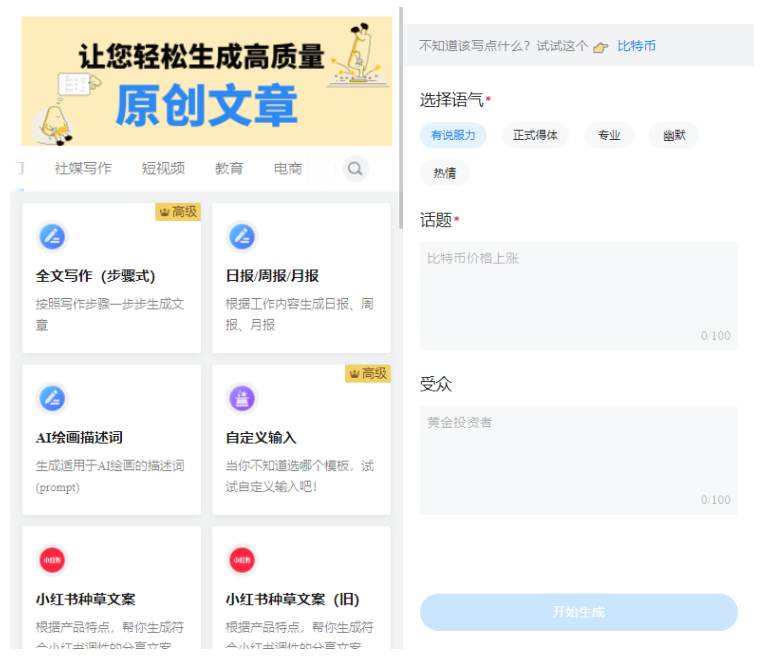Click the 比特币 suggestion link
The height and width of the screenshot is (667, 765).
click(x=636, y=46)
